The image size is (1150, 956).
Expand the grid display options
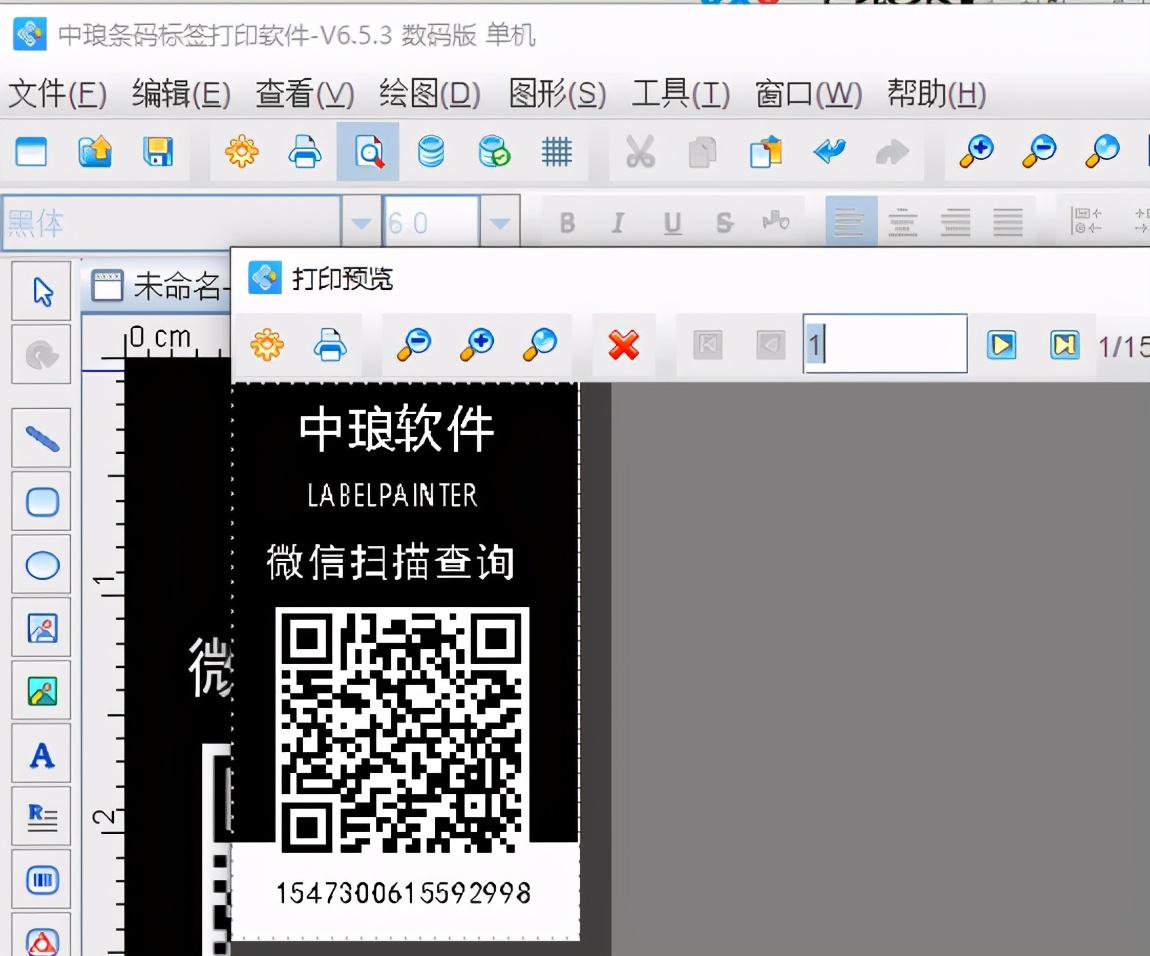556,152
